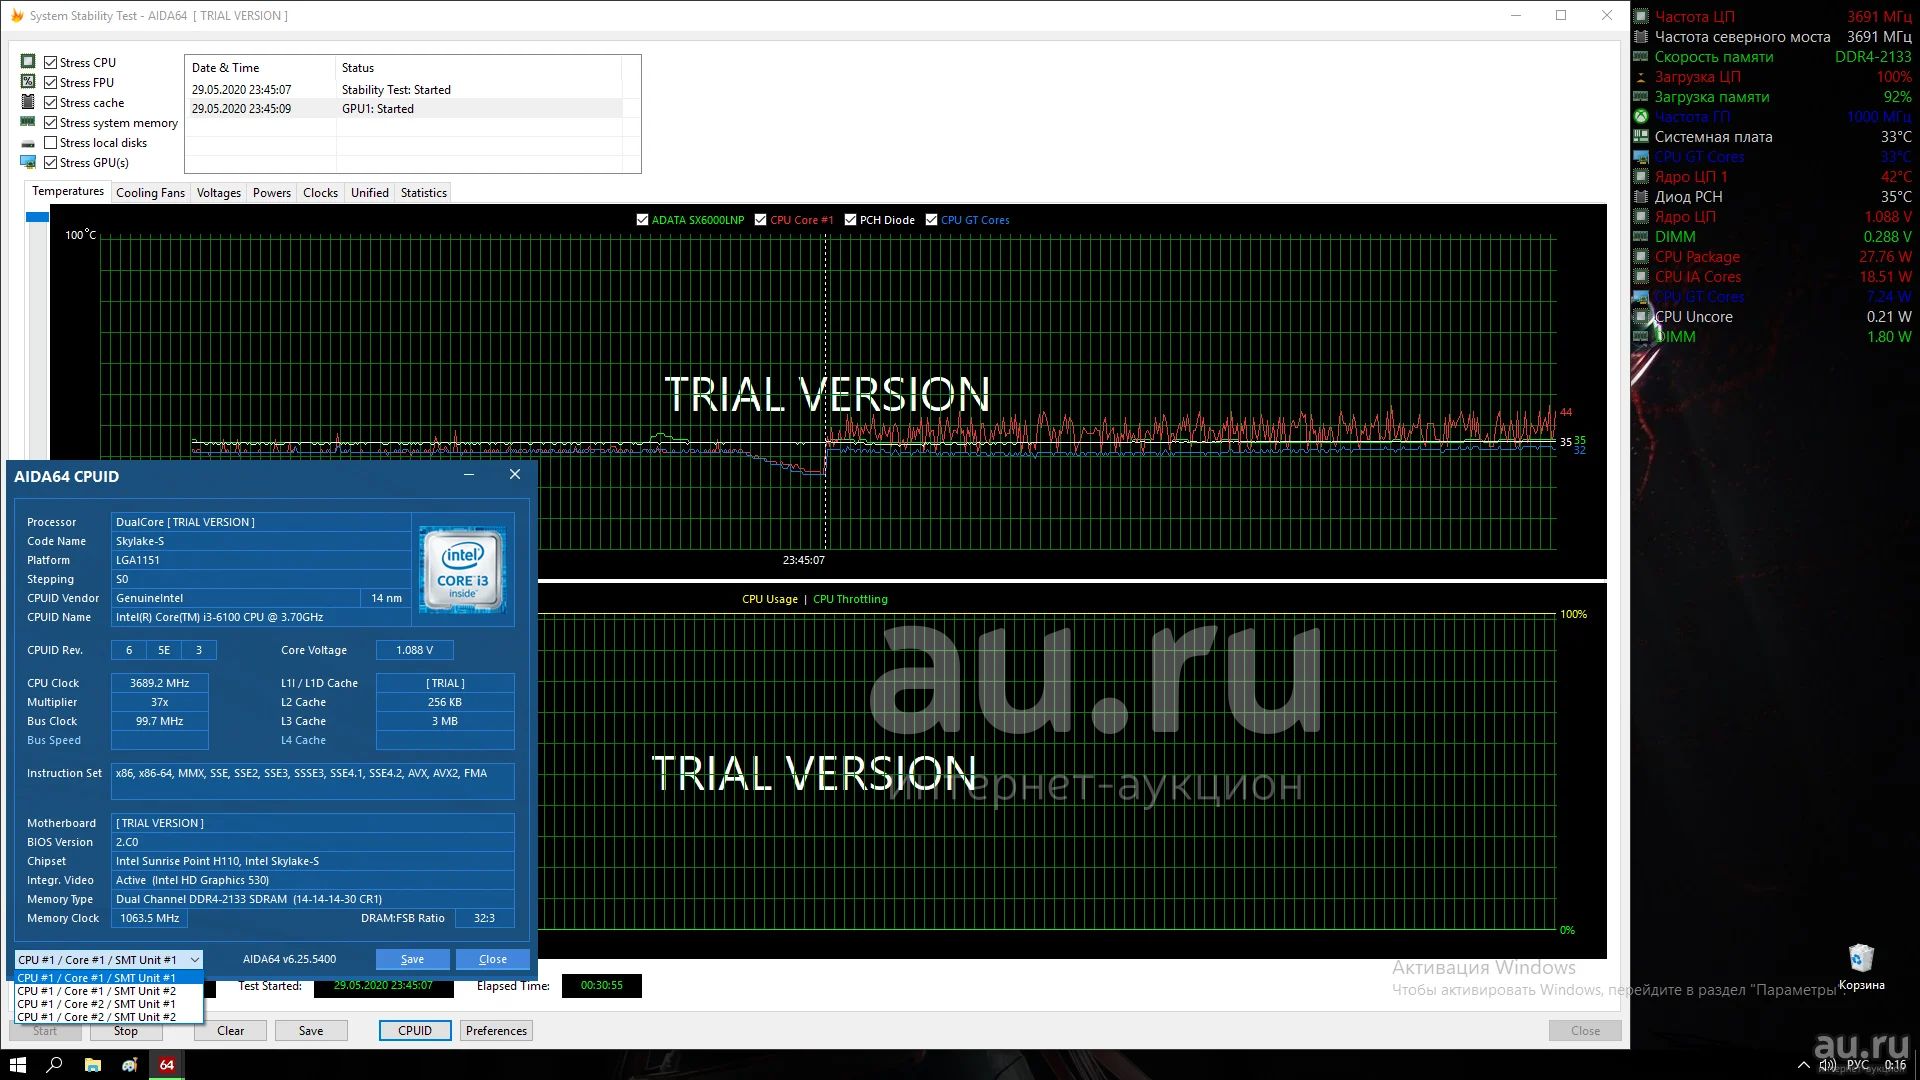The width and height of the screenshot is (1920, 1080).
Task: Click Close in CPUID dialog
Action: tap(493, 959)
